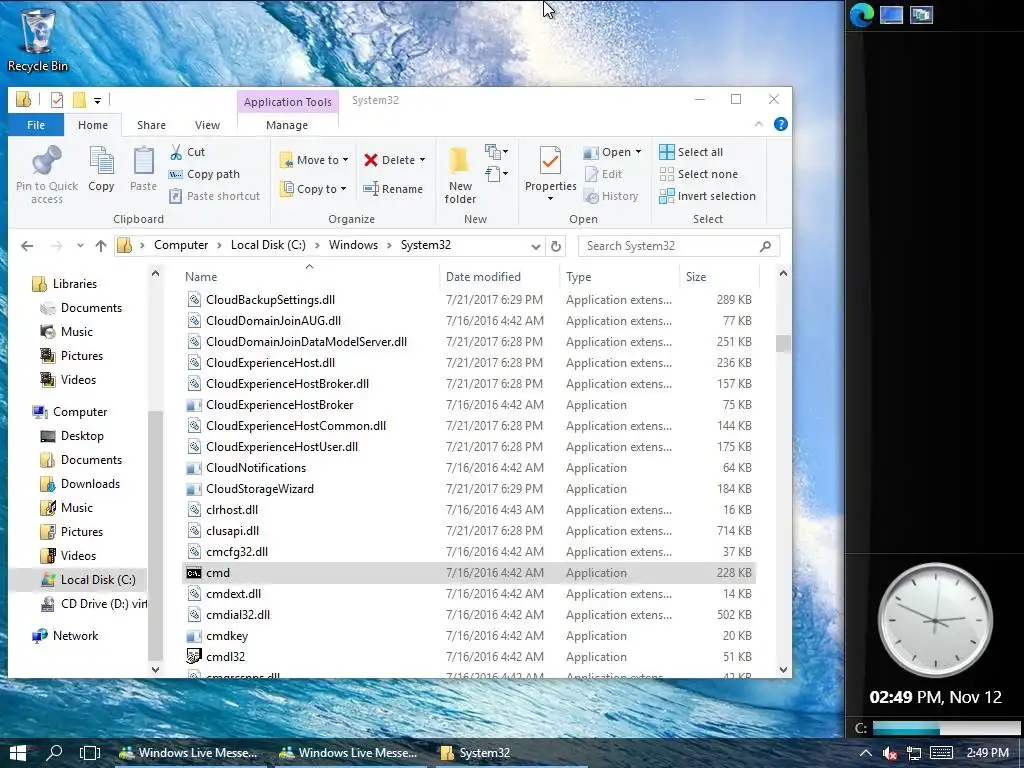This screenshot has height=768, width=1024.
Task: Select CD Drive (D:) in navigation pane
Action: 94,604
